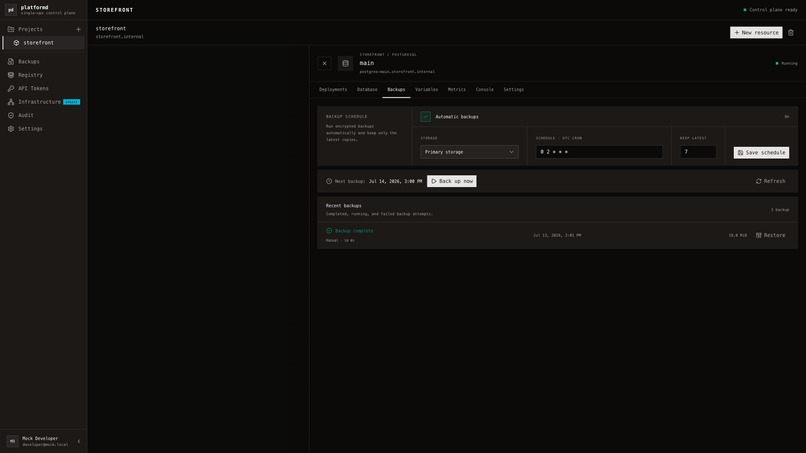Switch to the Console tab
This screenshot has width=806, height=453.
tap(485, 89)
